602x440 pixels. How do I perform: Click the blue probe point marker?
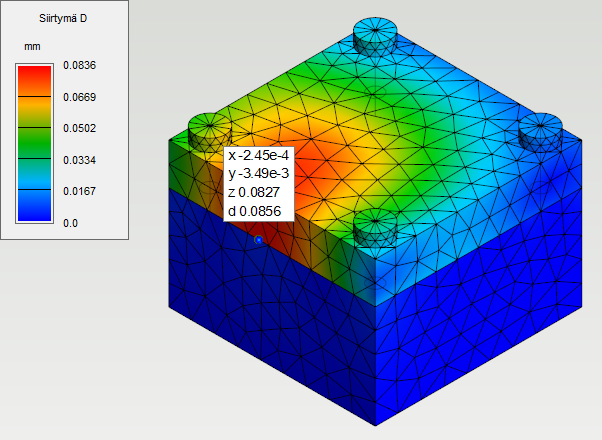(x=259, y=241)
